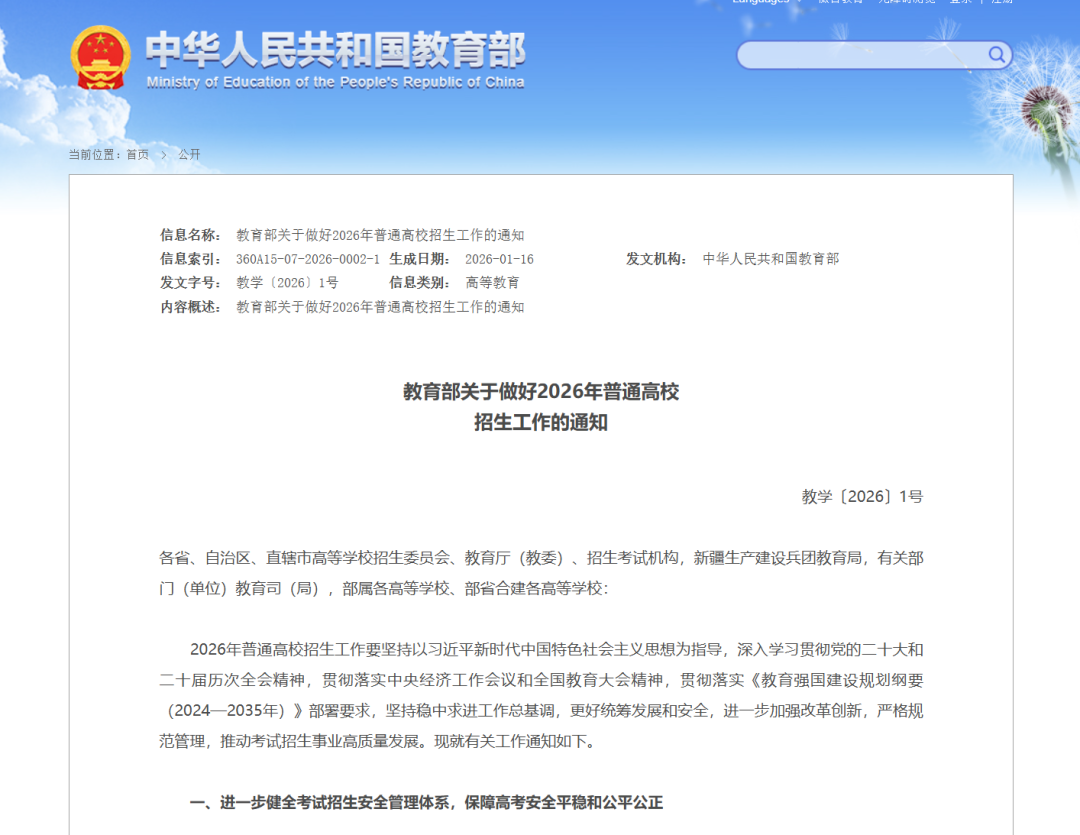Click 首页 in the breadcrumb
The width and height of the screenshot is (1080, 835).
(137, 154)
